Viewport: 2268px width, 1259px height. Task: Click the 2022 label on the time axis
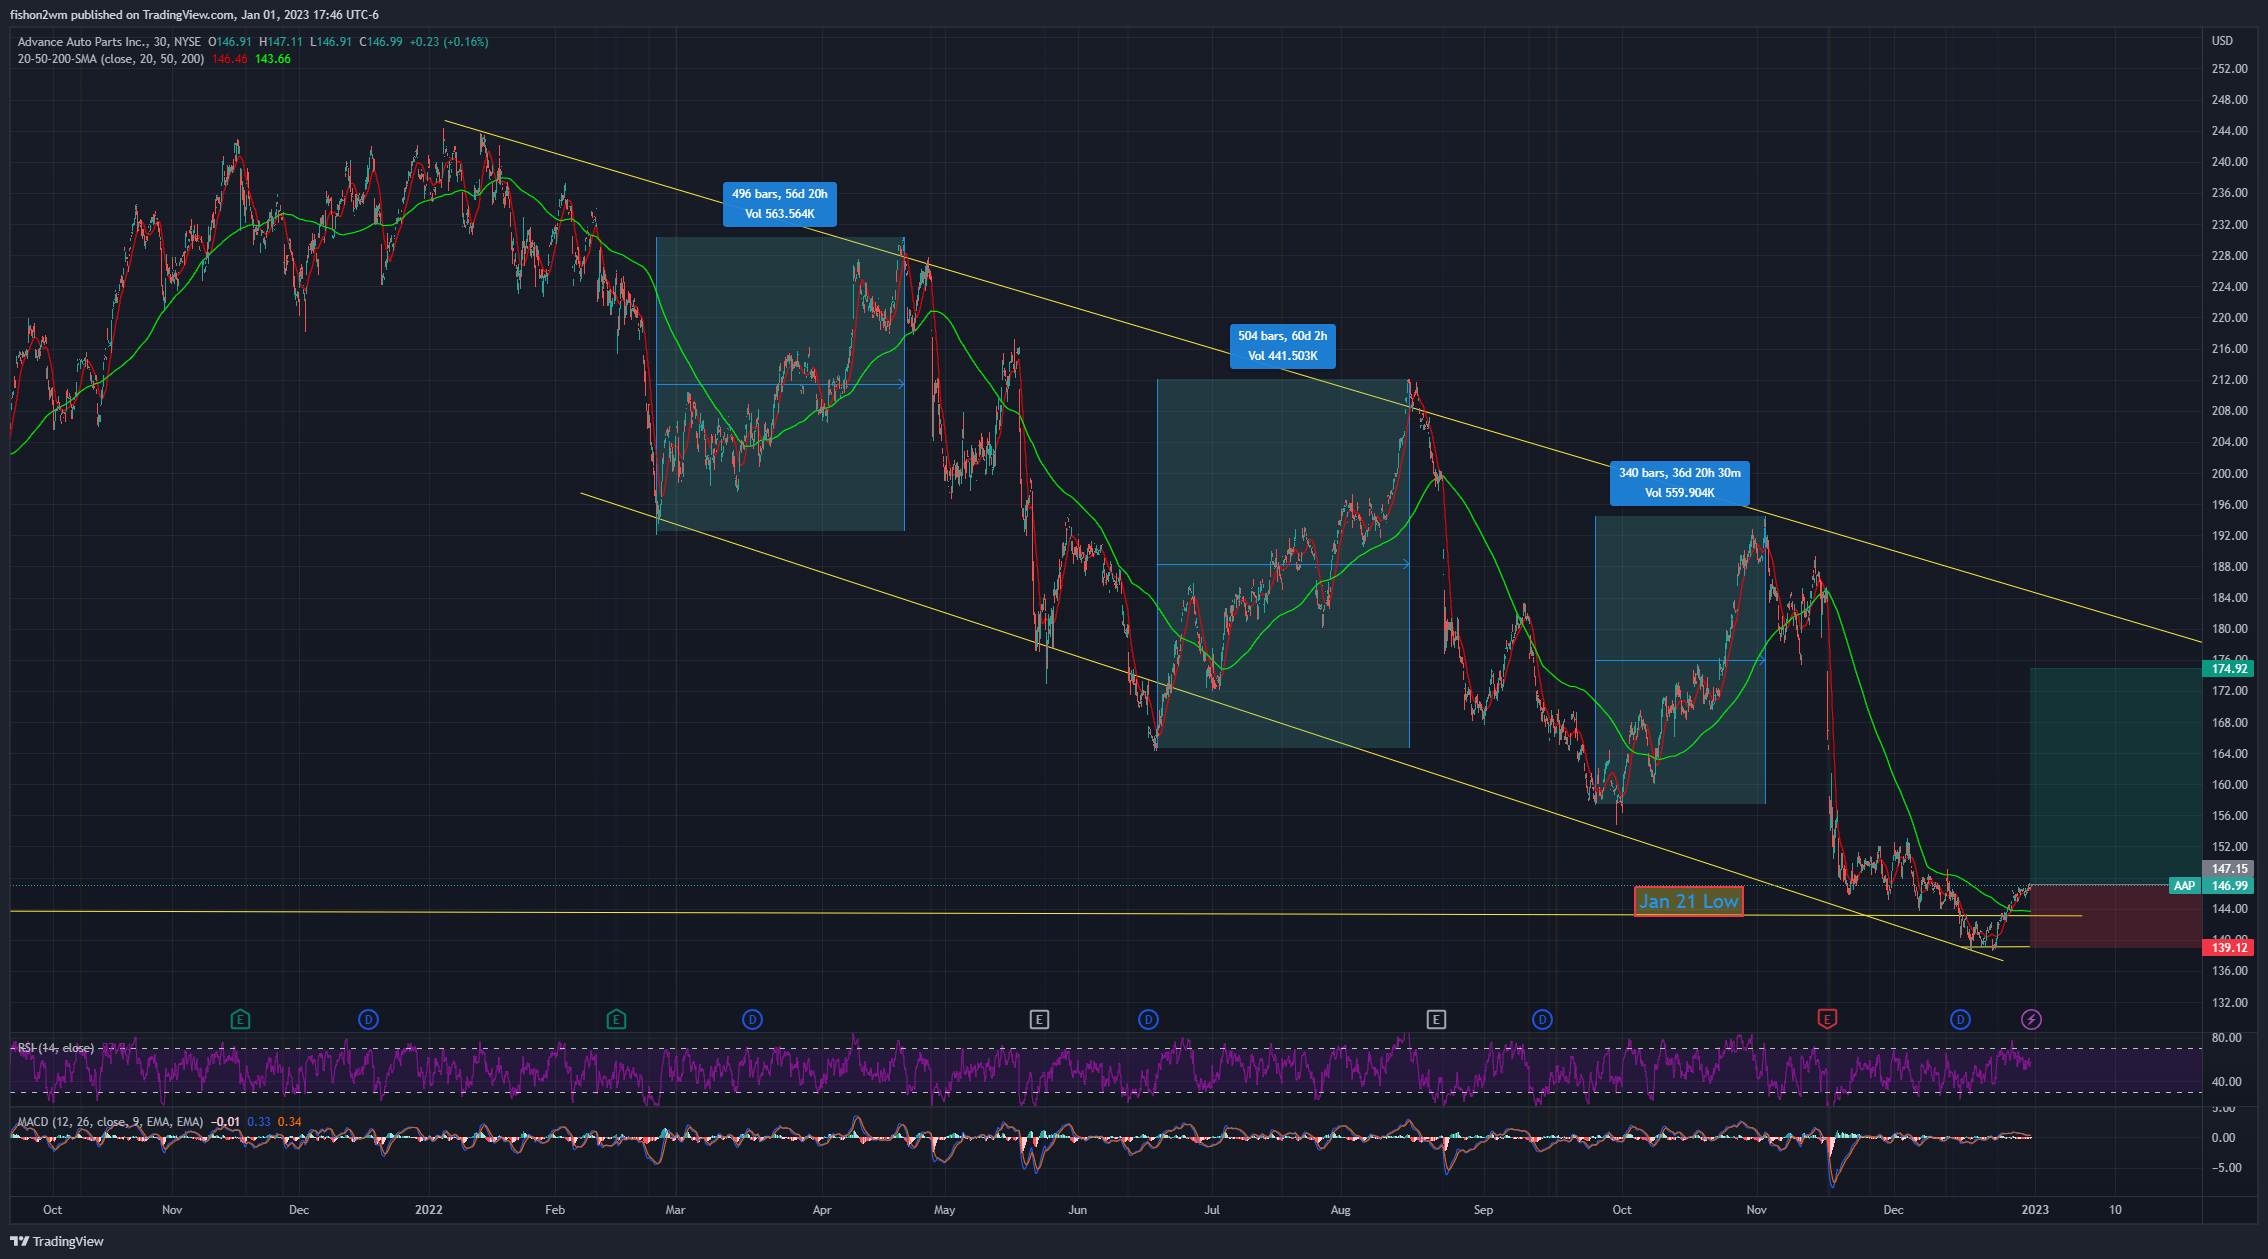429,1210
